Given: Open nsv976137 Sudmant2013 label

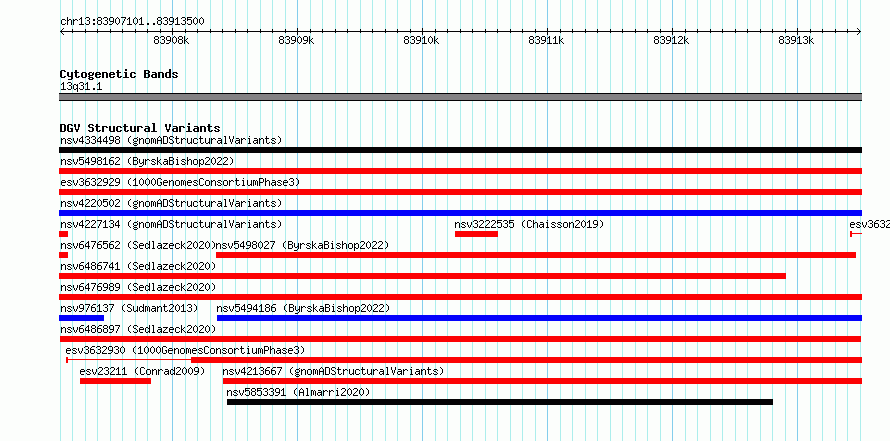Looking at the screenshot, I should click(129, 308).
